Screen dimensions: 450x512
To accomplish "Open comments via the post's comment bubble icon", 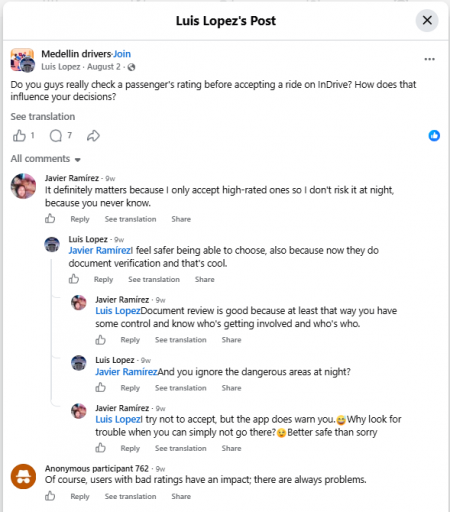I will point(56,136).
